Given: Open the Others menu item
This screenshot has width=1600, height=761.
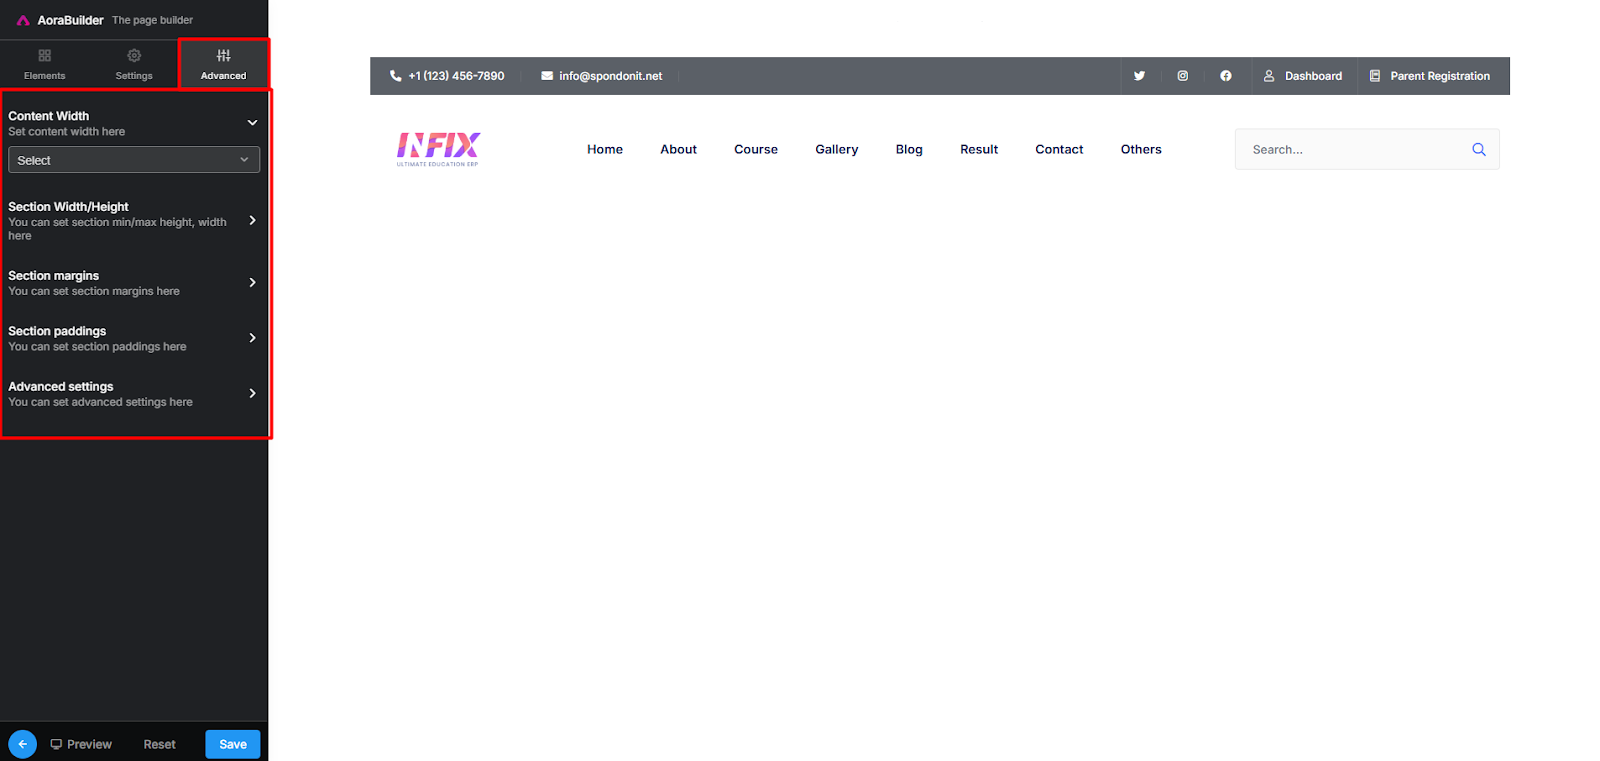Looking at the screenshot, I should (x=1141, y=149).
